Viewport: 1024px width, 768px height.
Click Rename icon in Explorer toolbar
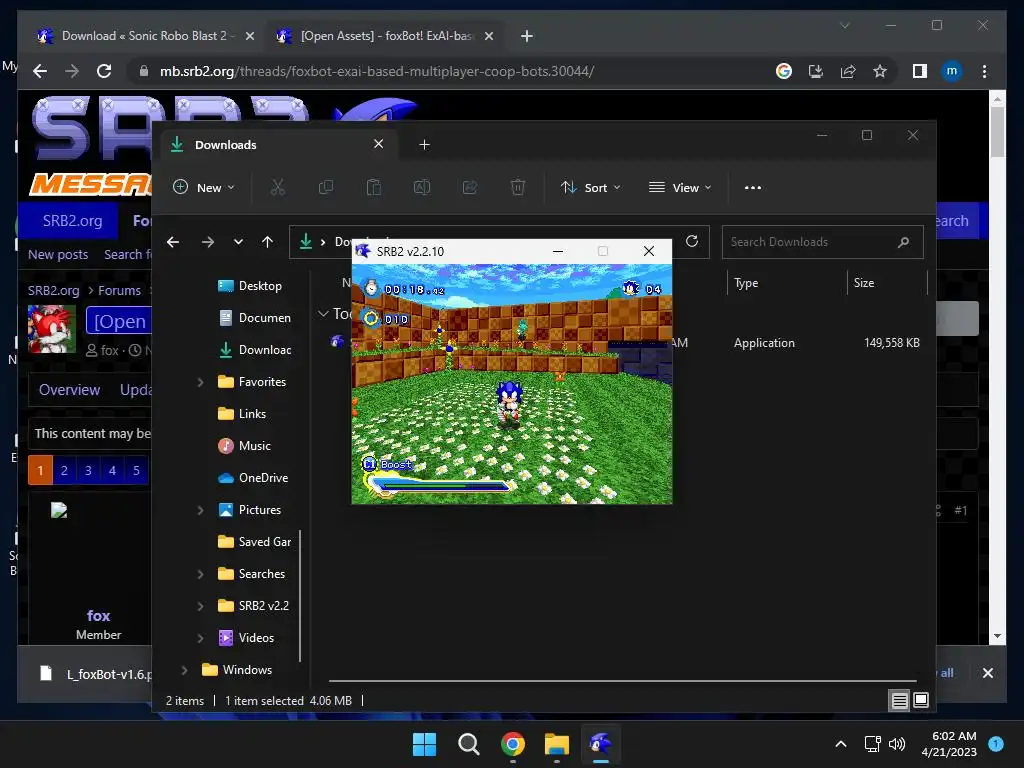(x=422, y=187)
